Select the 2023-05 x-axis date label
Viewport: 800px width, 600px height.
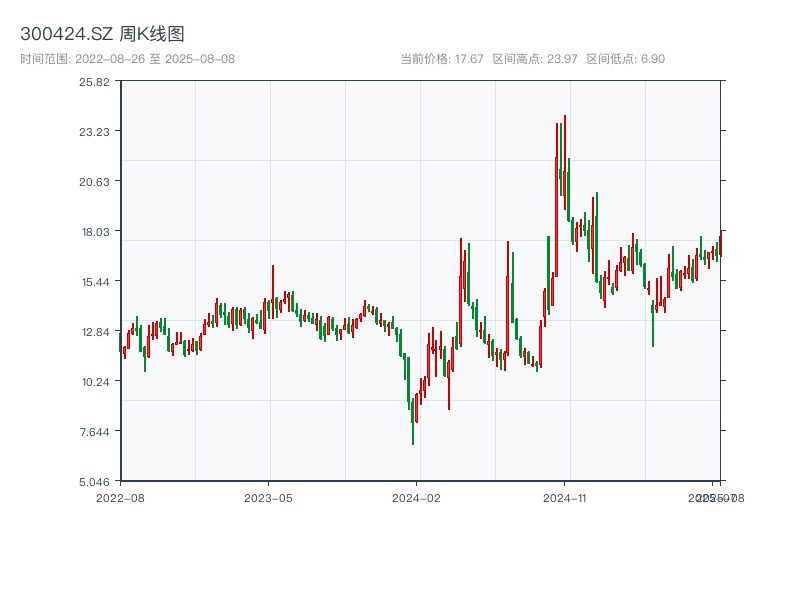tap(268, 497)
